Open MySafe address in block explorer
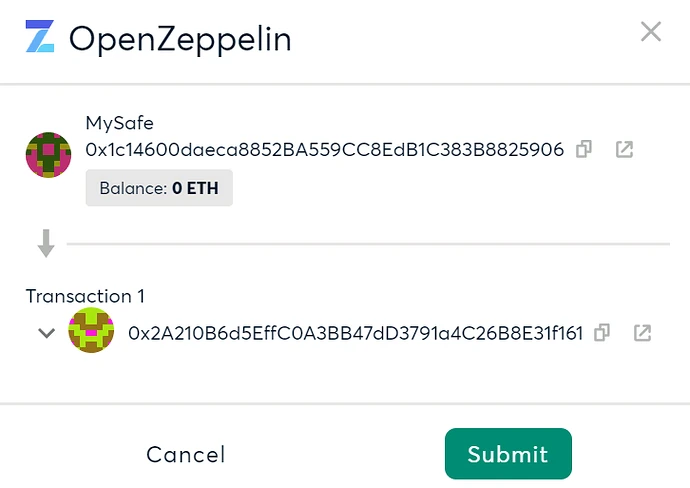The width and height of the screenshot is (690, 488). tap(624, 150)
